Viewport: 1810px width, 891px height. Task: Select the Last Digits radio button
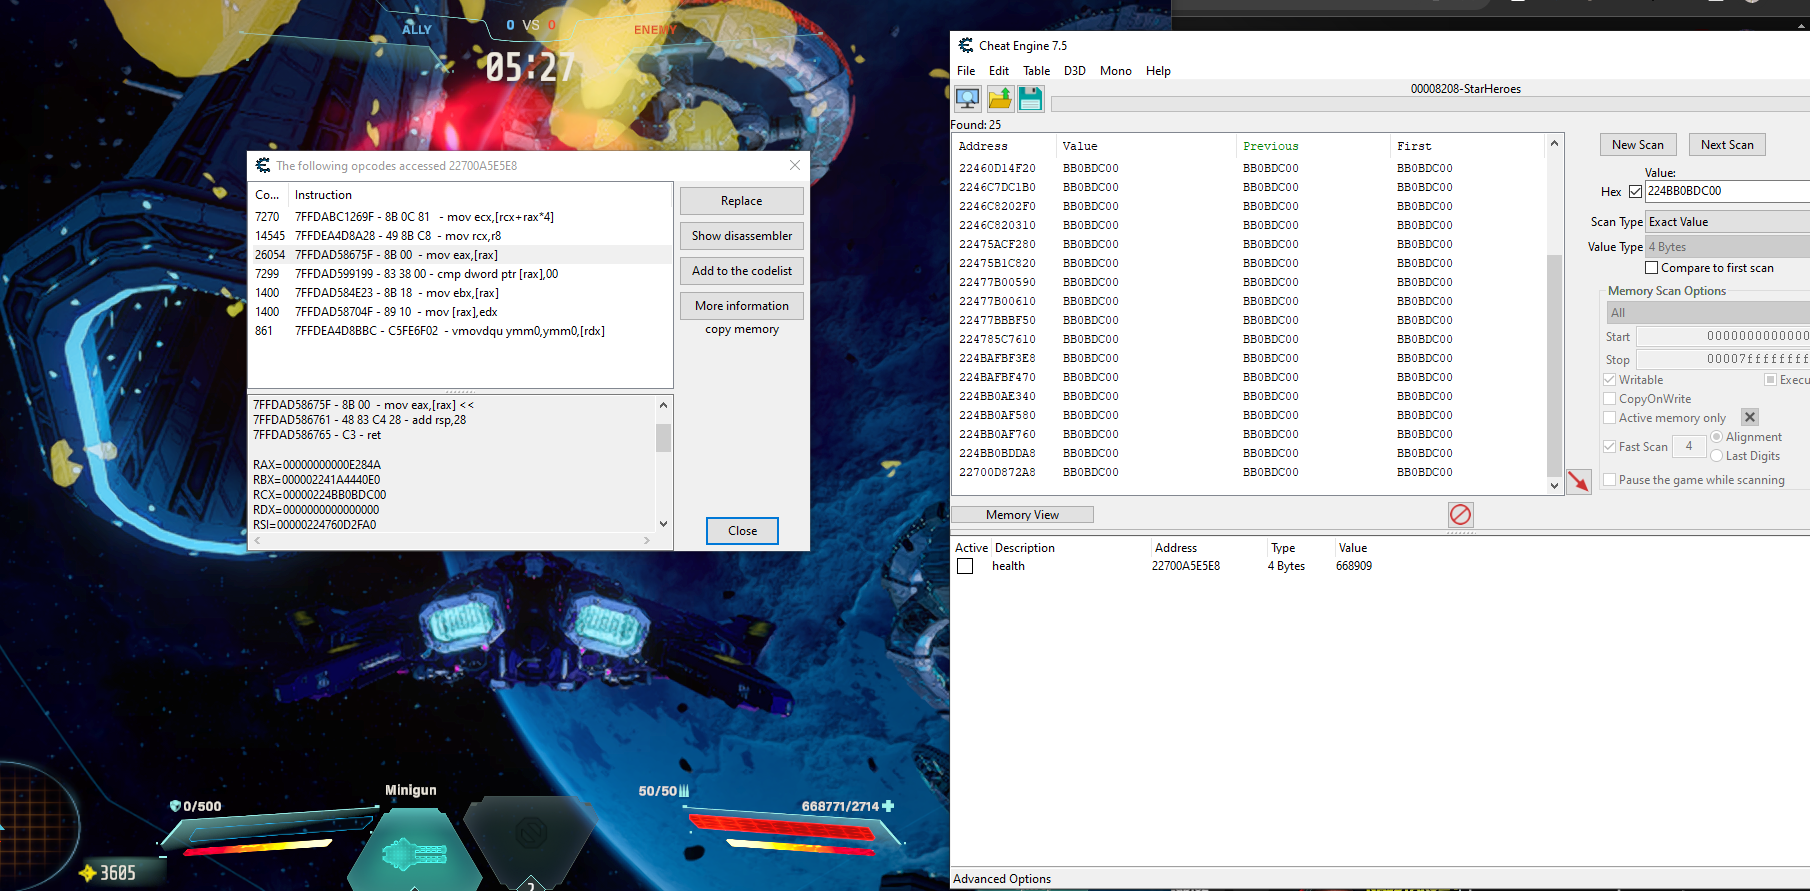(1716, 456)
